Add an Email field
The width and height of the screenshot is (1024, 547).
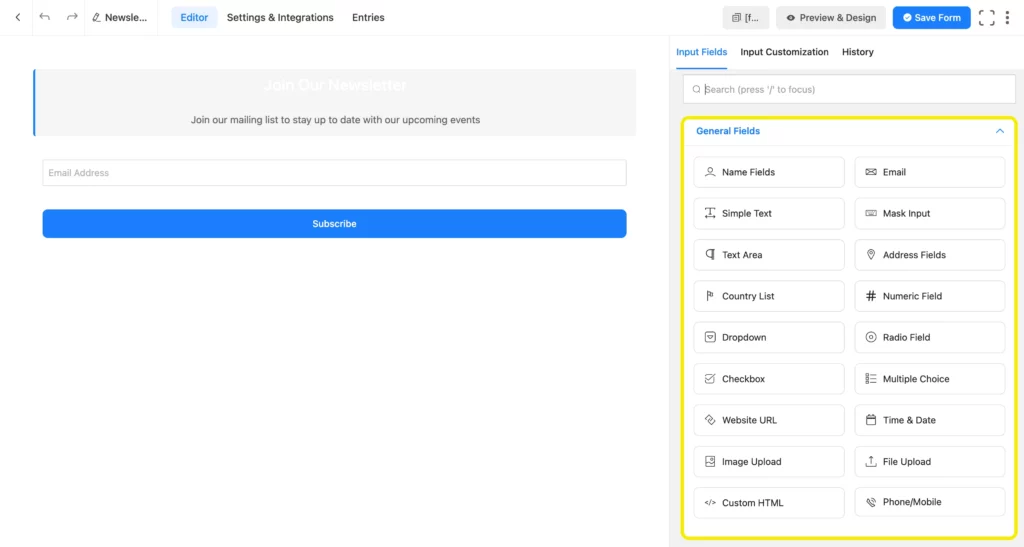929,172
